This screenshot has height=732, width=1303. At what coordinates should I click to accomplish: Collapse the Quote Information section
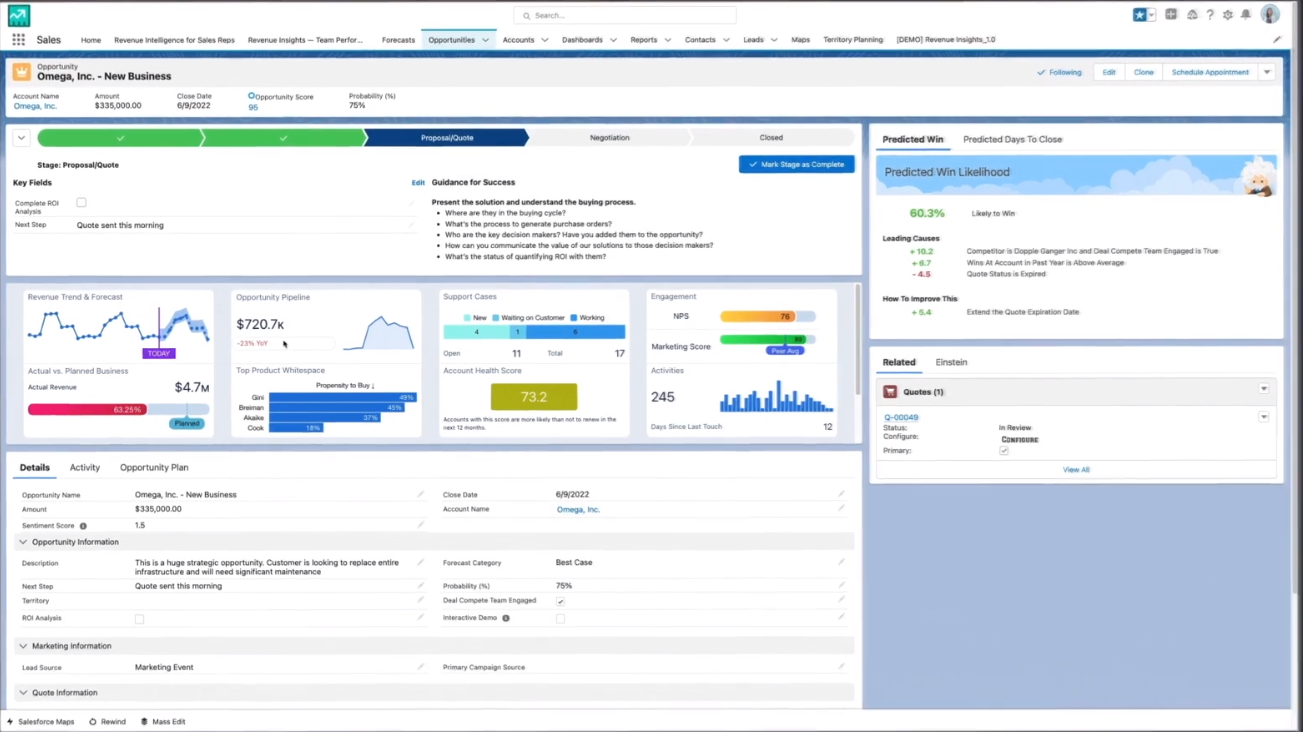tap(23, 692)
